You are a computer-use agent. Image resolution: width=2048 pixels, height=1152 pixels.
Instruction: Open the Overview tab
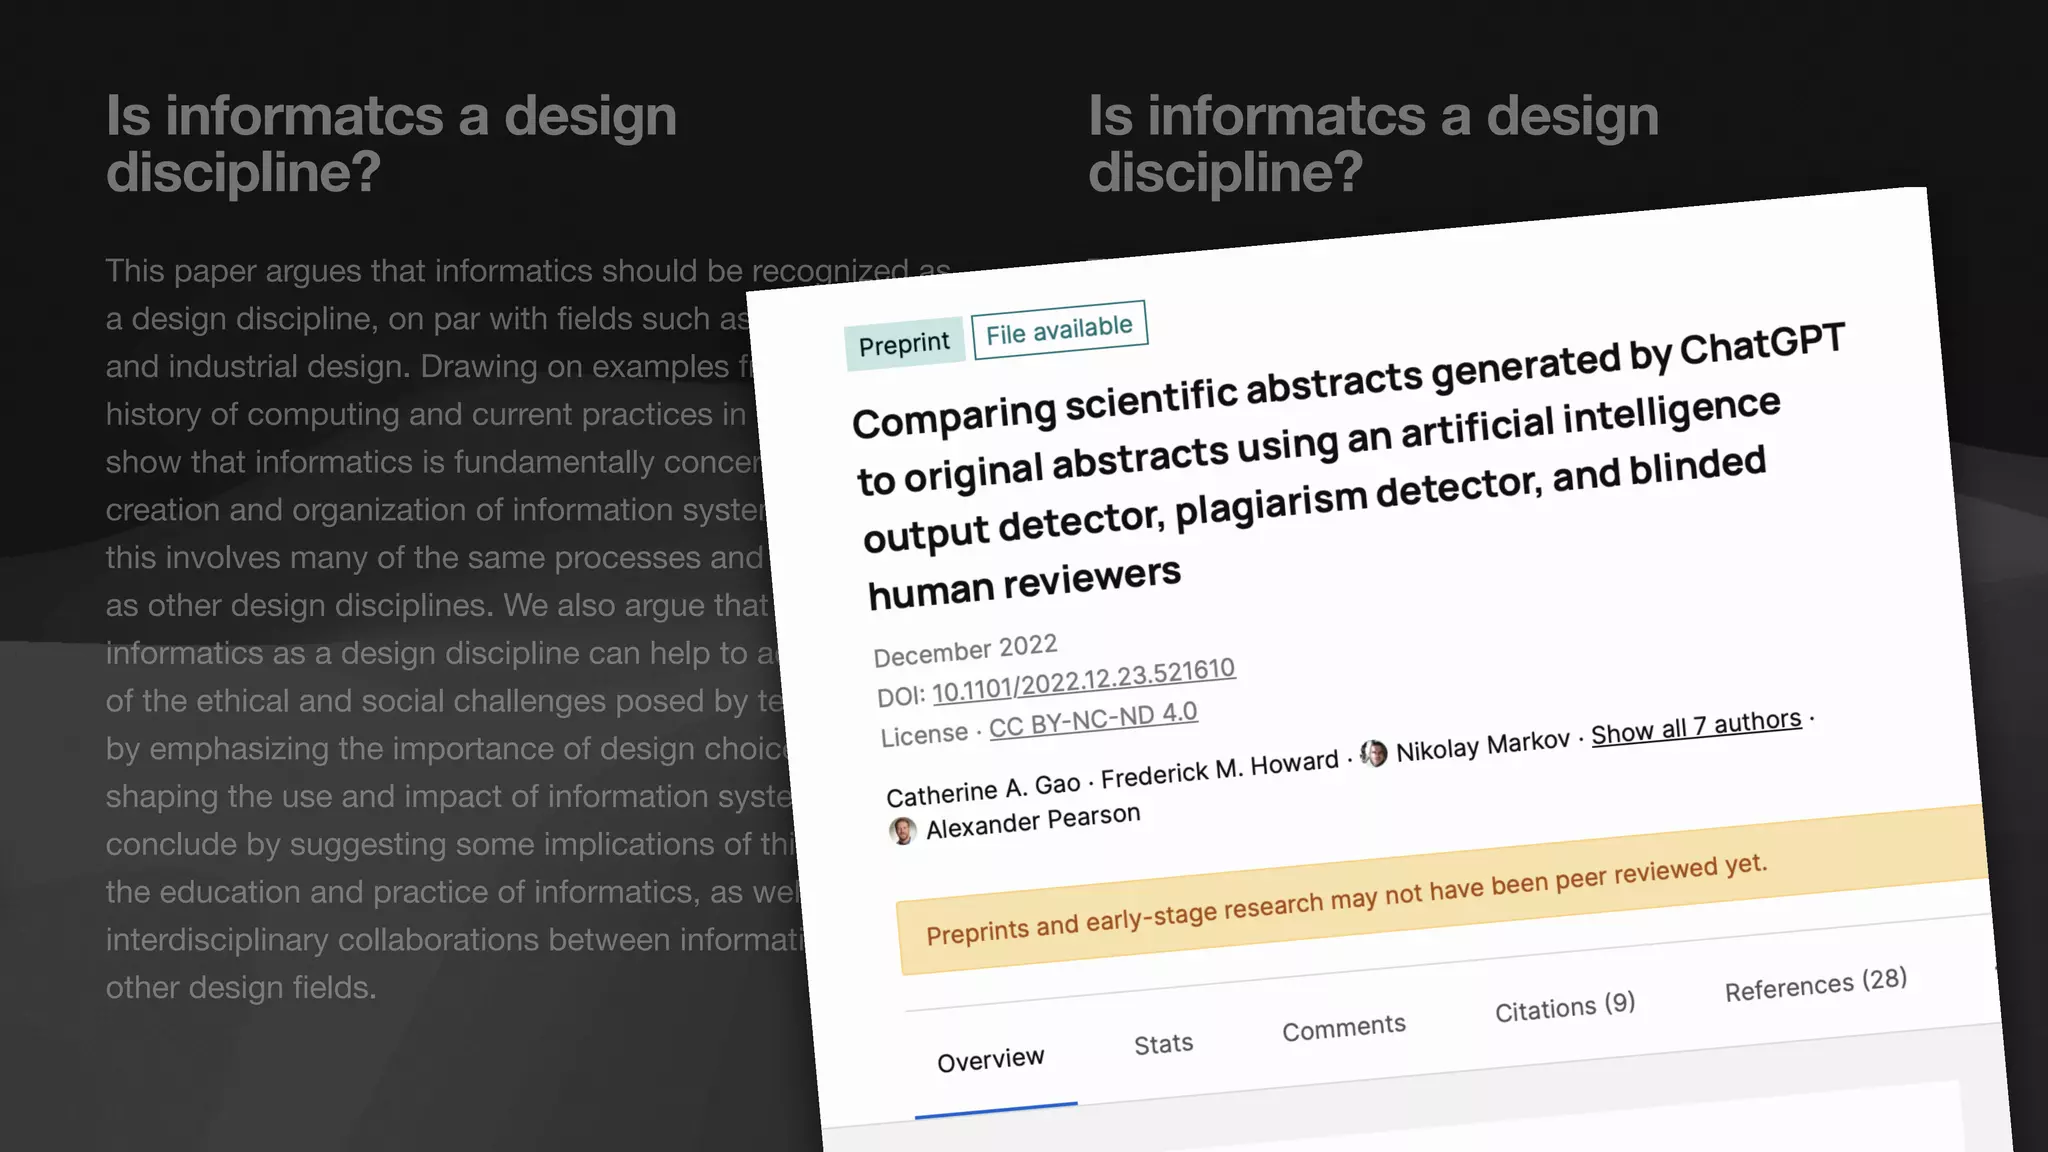[991, 1060]
